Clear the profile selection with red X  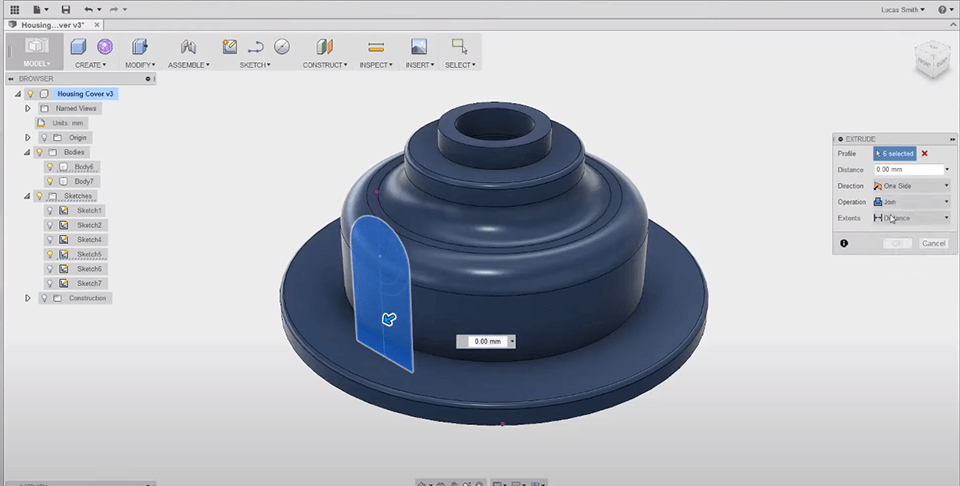[x=924, y=153]
